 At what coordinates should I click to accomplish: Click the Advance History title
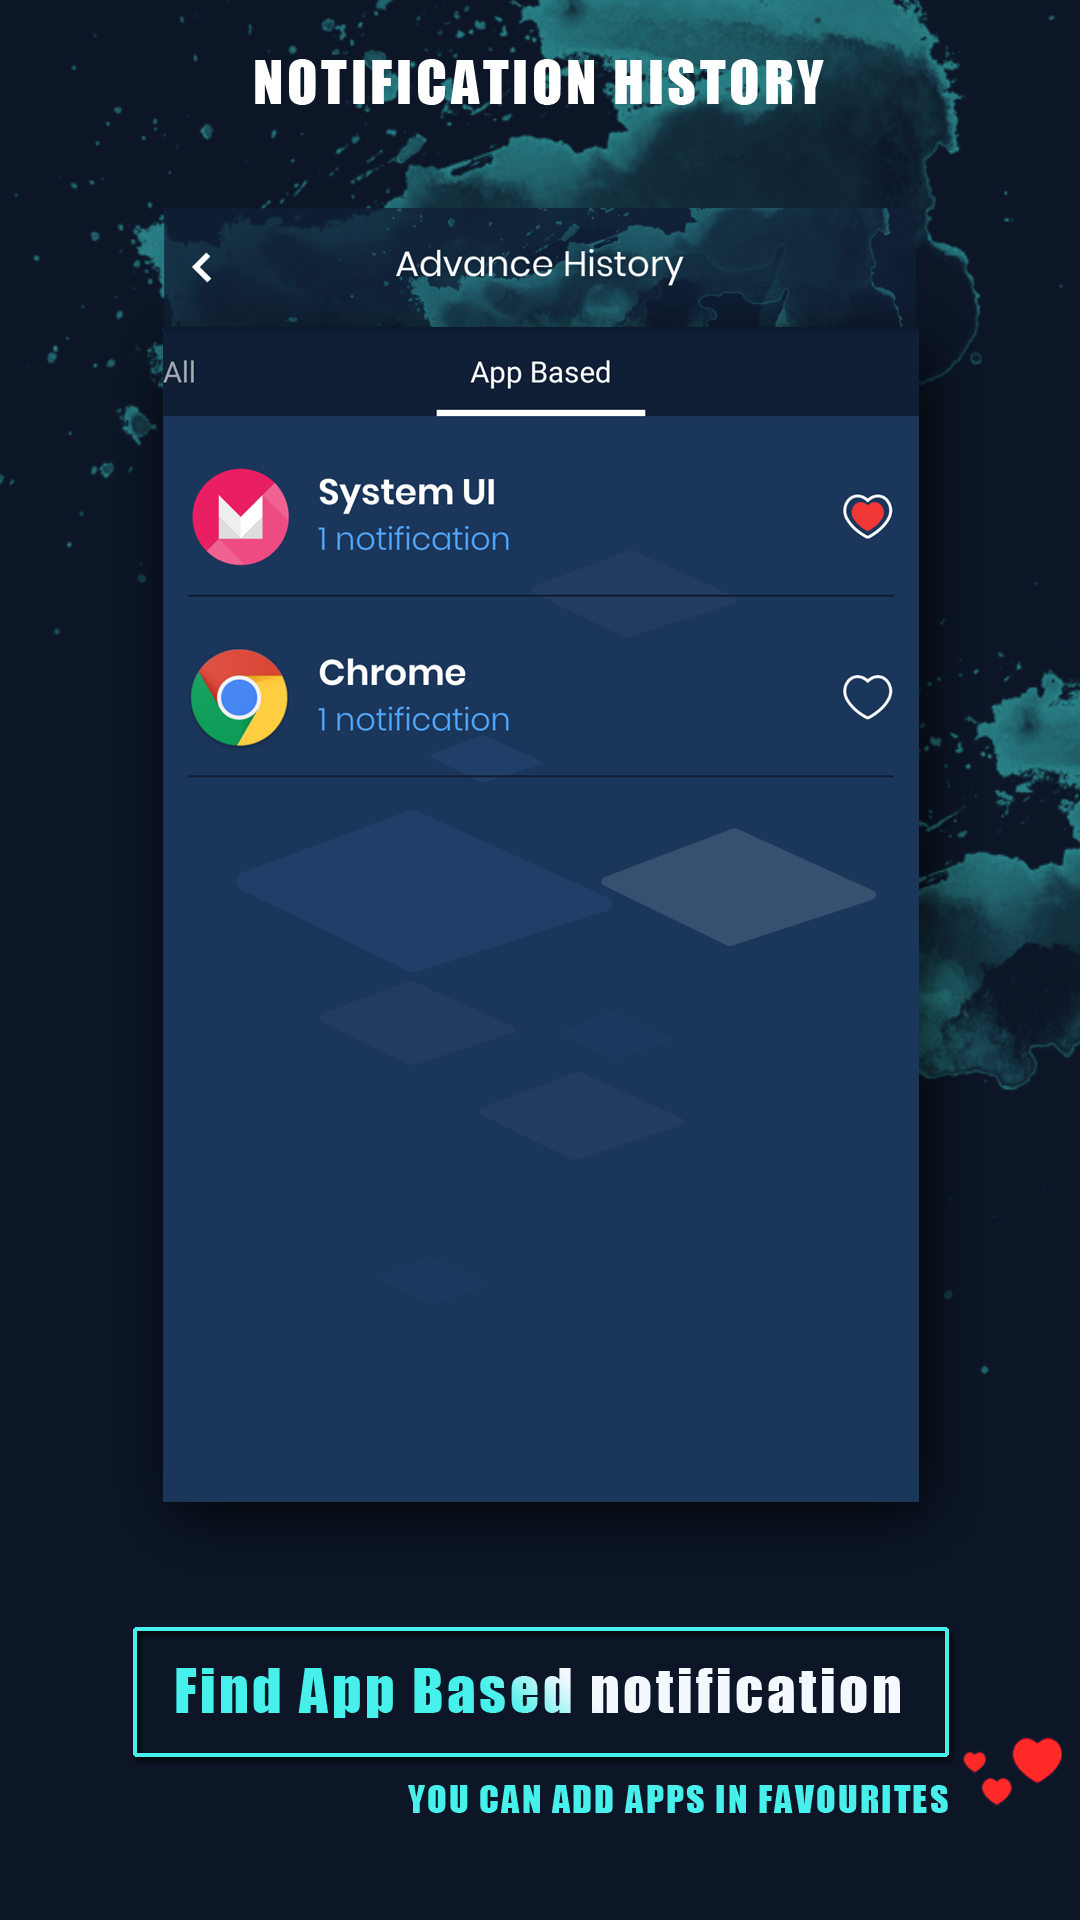(539, 265)
